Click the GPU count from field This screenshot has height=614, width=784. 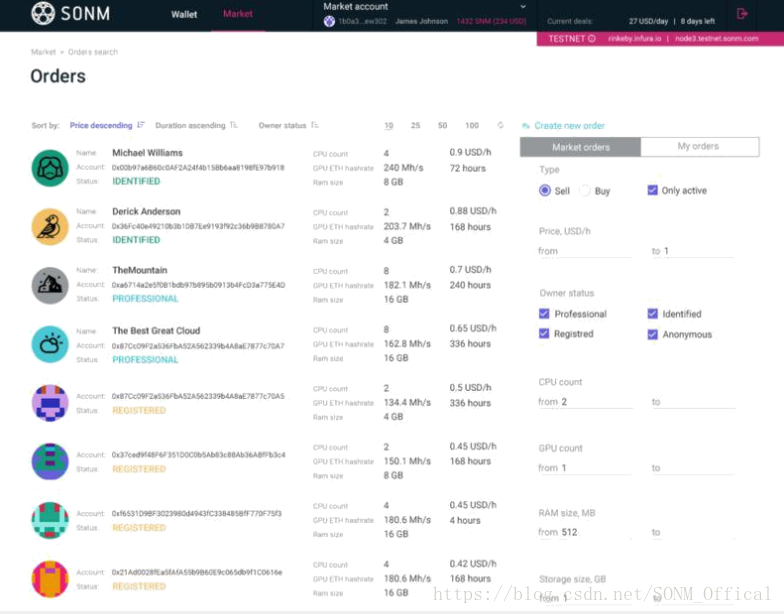[584, 468]
